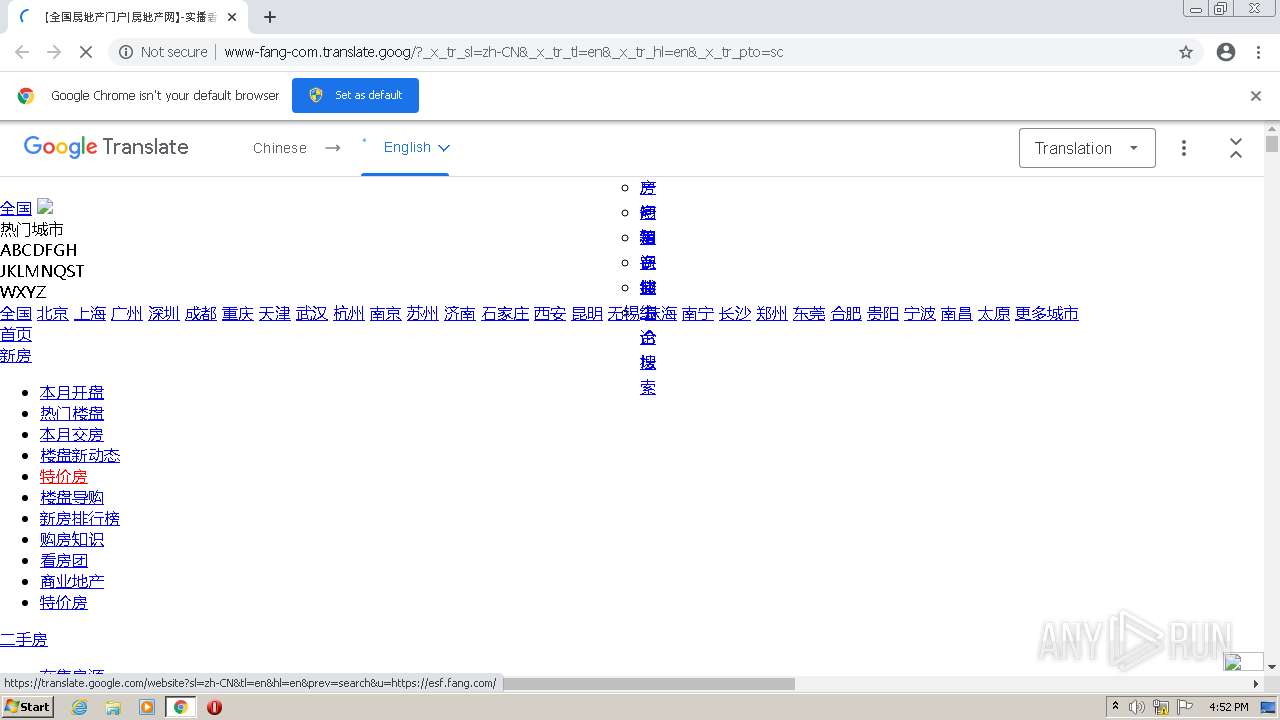Show hidden system tray icons

[1115, 707]
